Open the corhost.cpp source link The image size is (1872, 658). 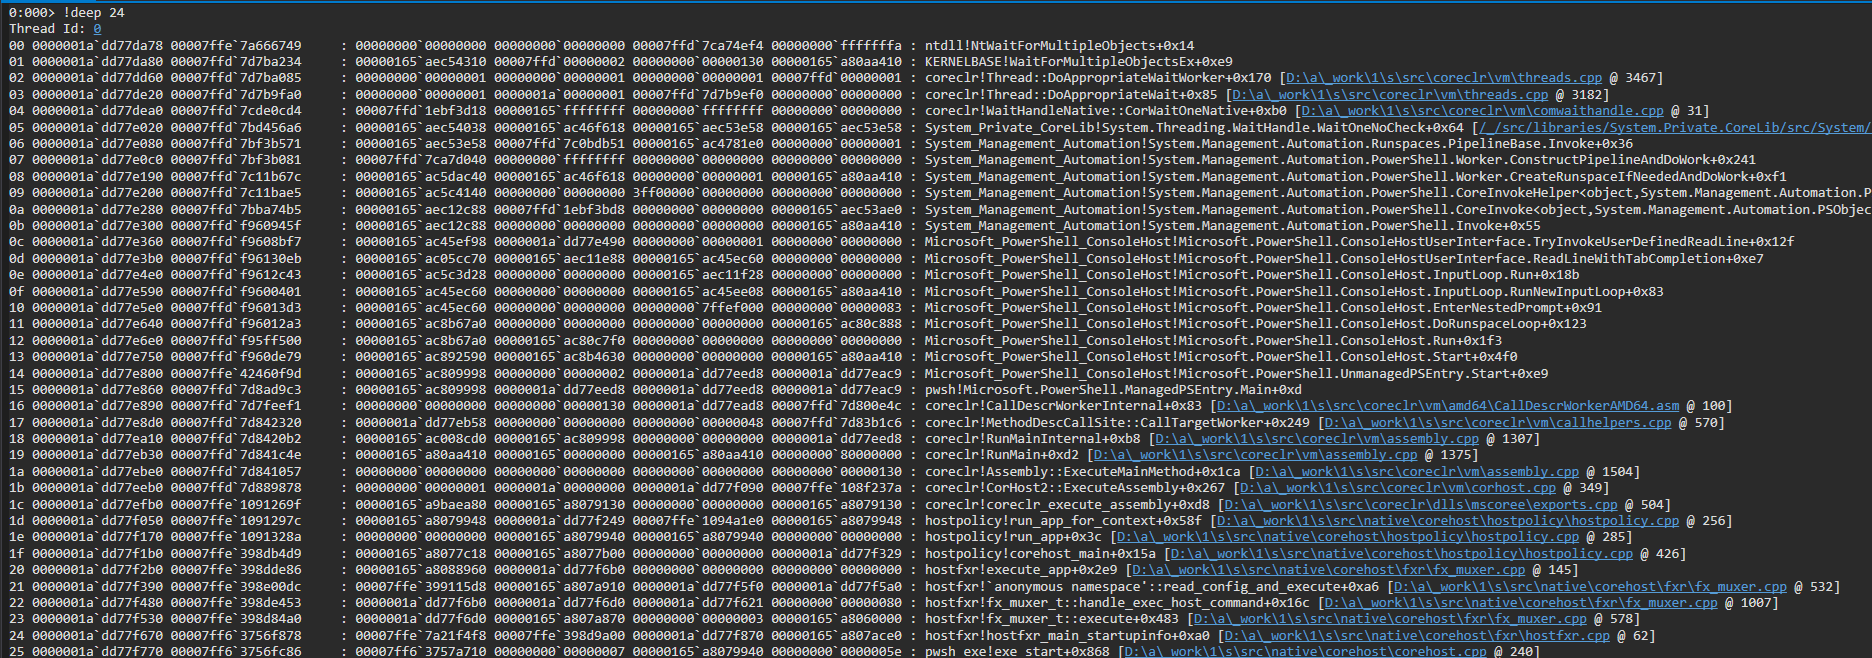1398,488
